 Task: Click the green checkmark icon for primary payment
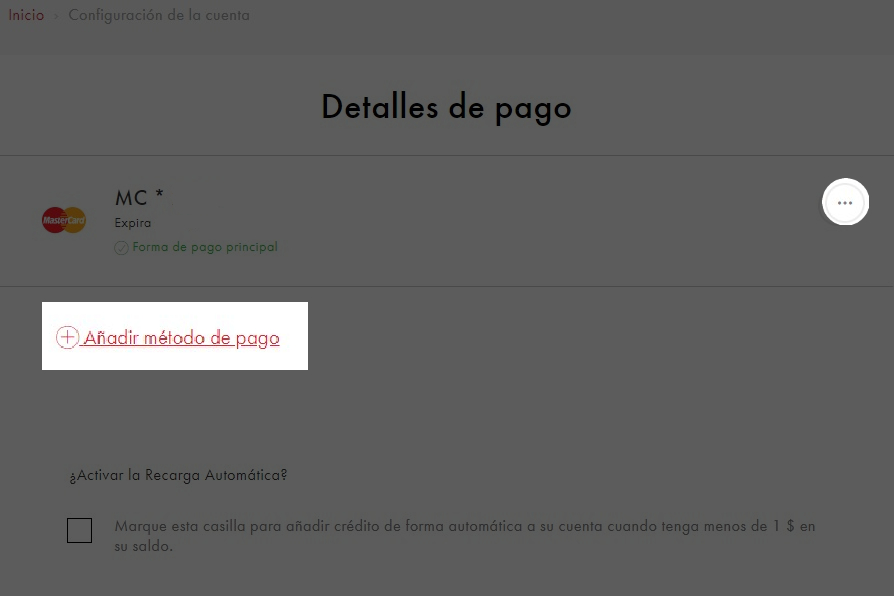(x=121, y=248)
